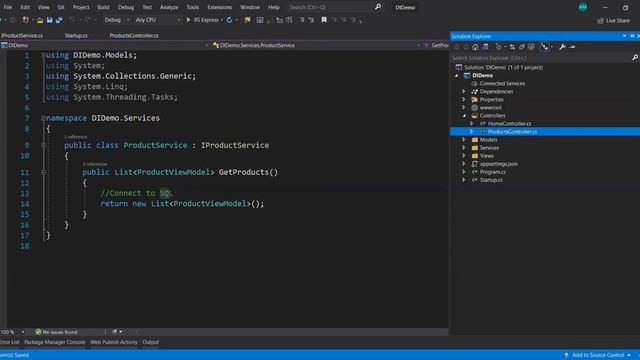Open the File menu
The image size is (640, 360).
click(x=8, y=7)
